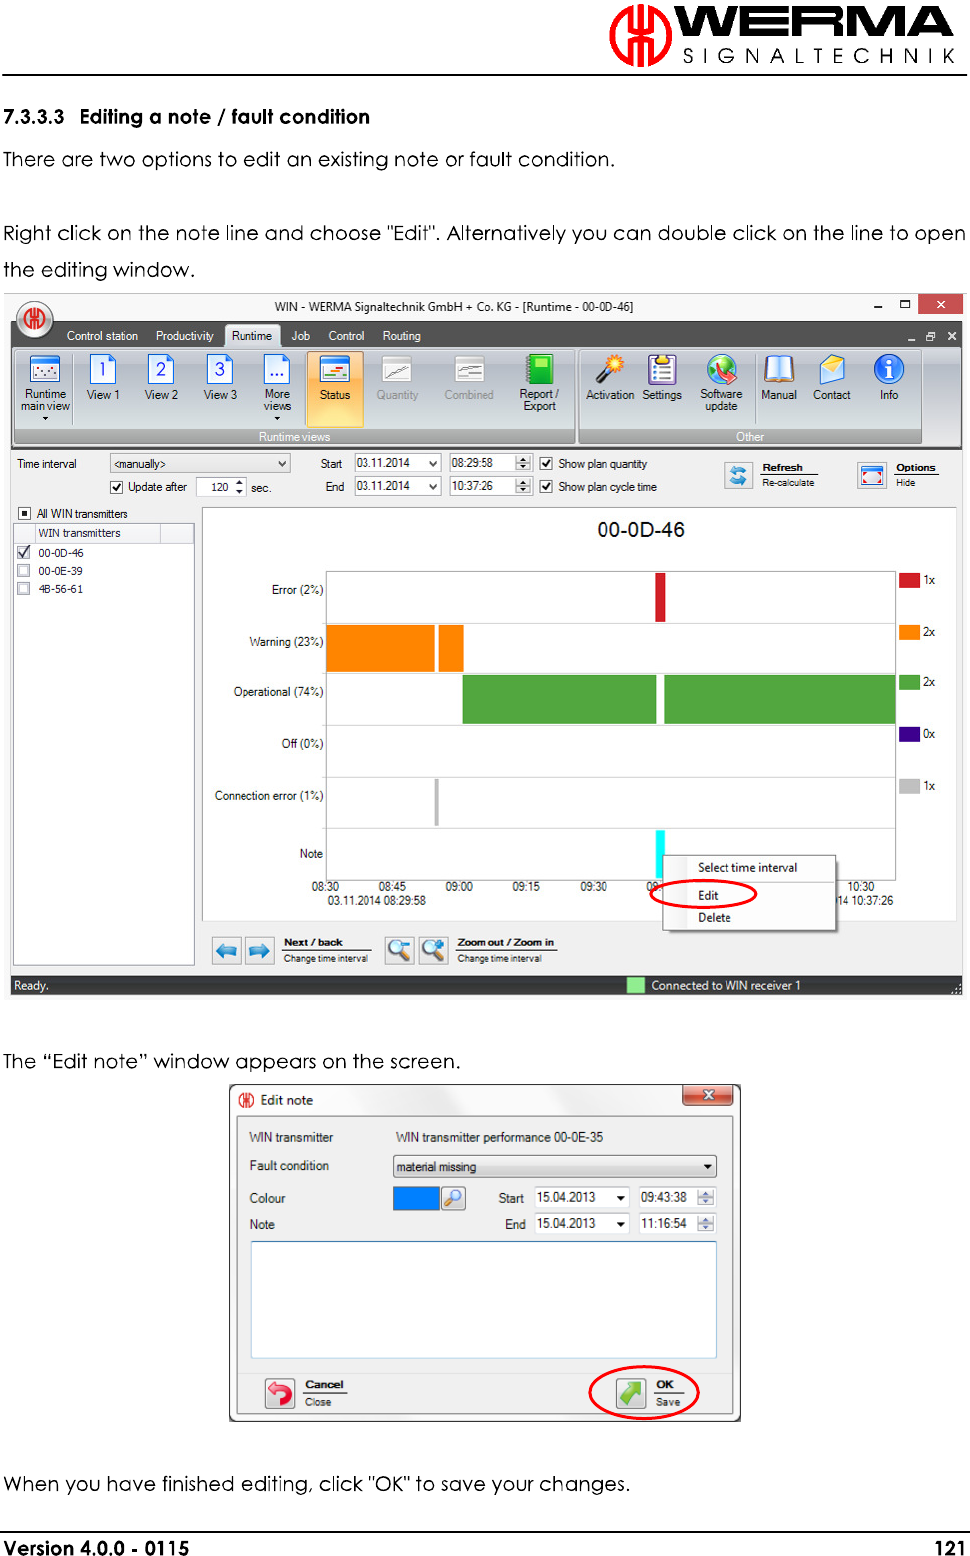The width and height of the screenshot is (970, 1556).
Task: Open Contact envelope icon
Action: point(832,370)
